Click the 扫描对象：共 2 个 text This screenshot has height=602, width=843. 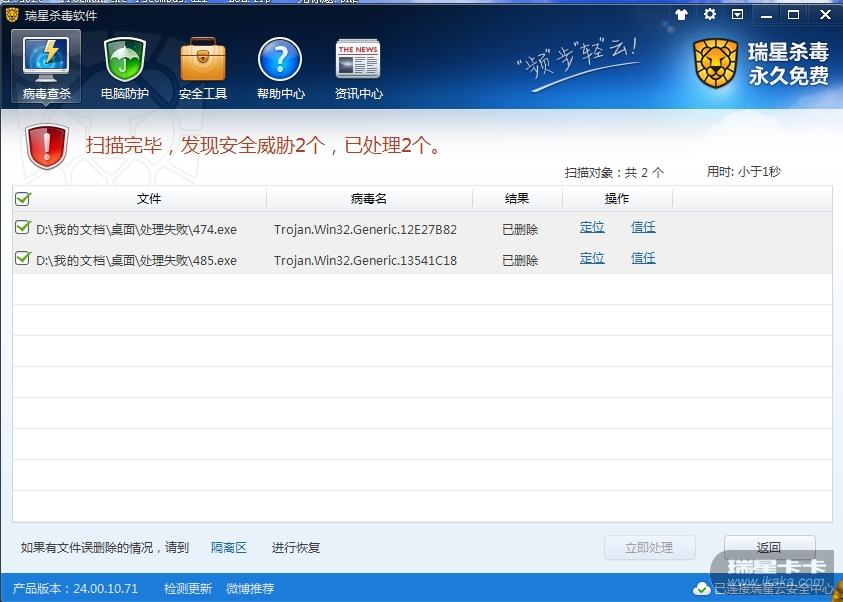(x=615, y=173)
